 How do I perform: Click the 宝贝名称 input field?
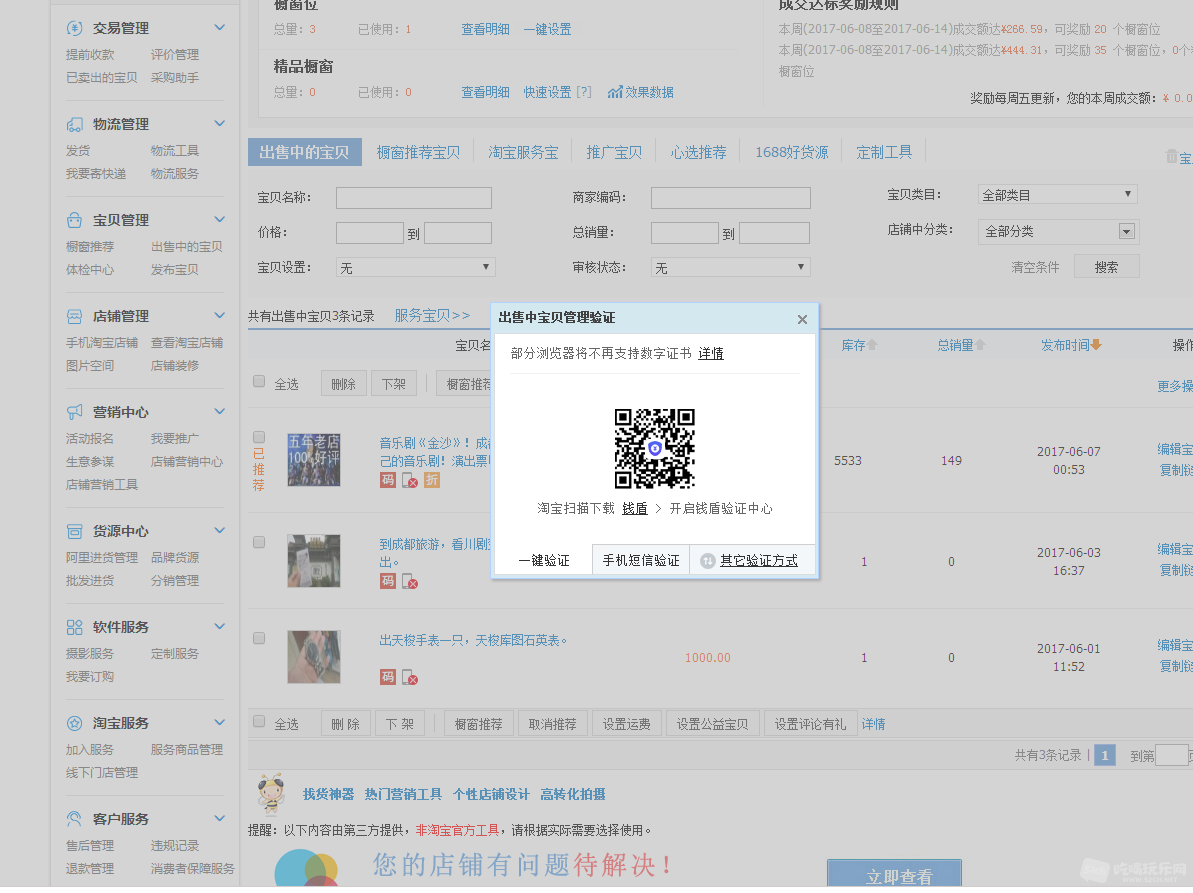[x=414, y=199]
